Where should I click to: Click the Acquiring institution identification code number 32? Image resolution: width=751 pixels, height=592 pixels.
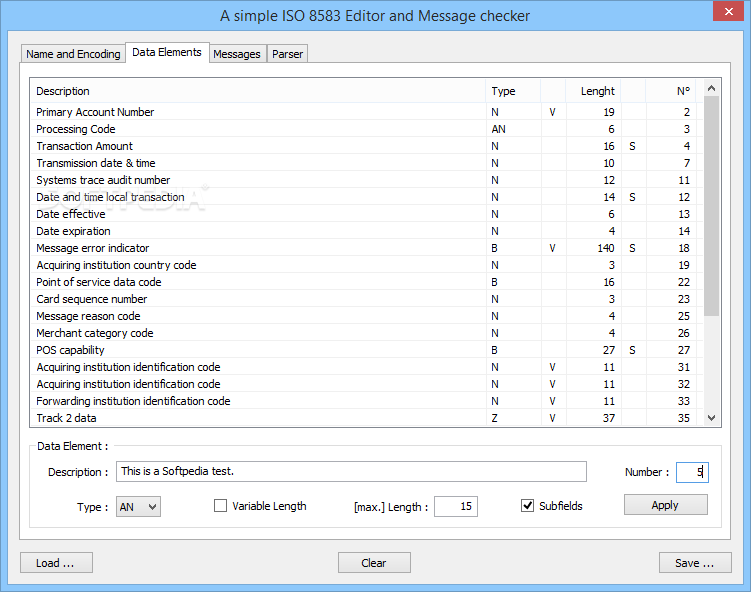[x=683, y=384]
